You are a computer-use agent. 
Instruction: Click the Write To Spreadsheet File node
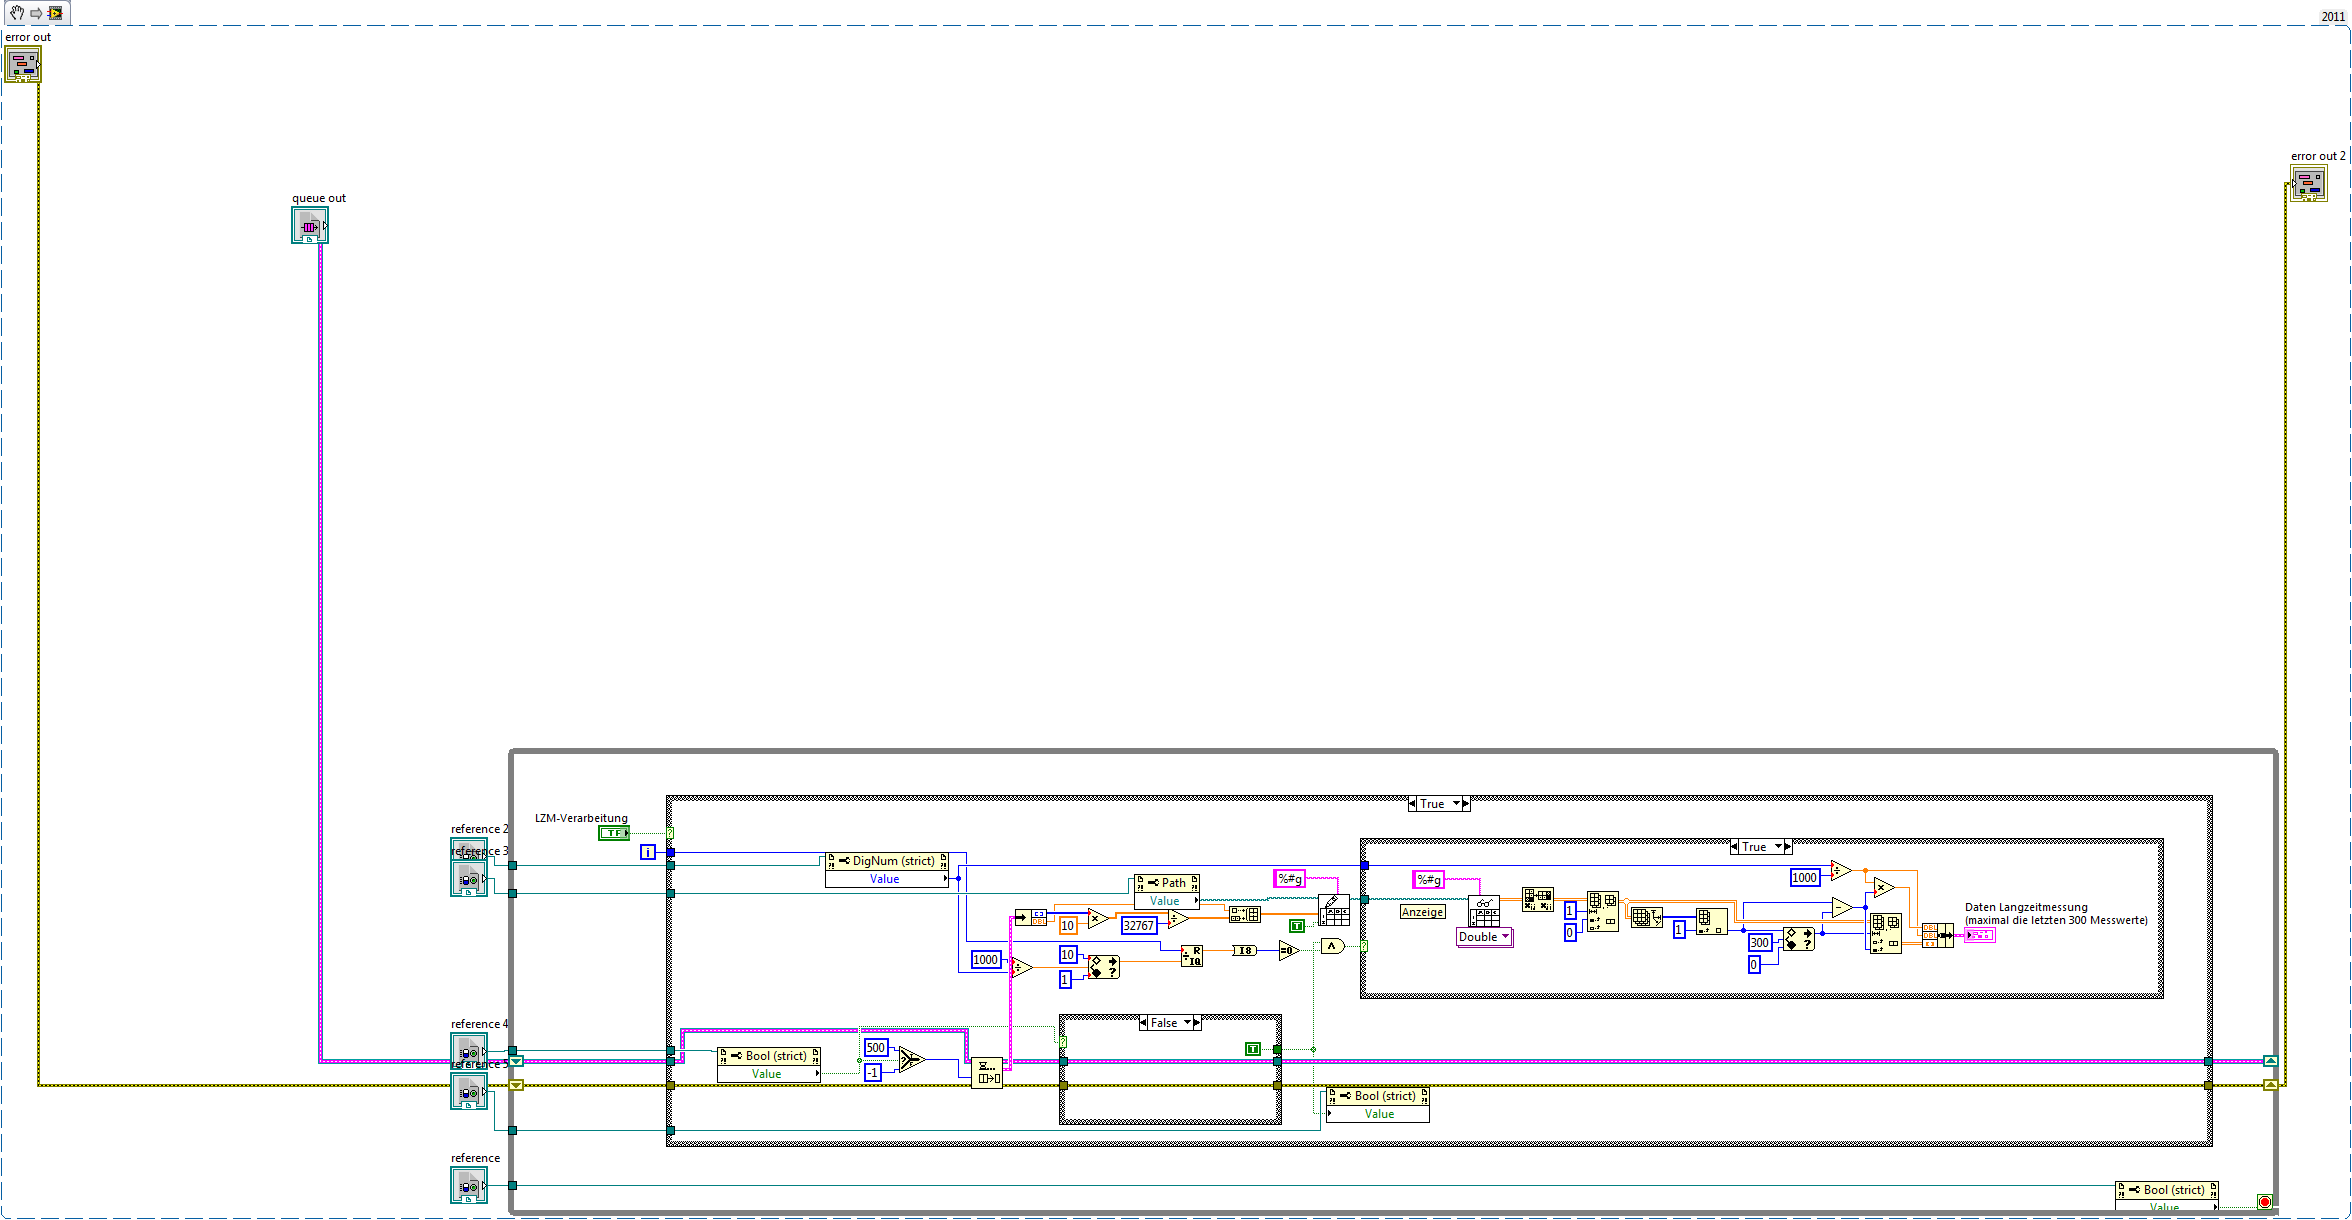(1333, 910)
